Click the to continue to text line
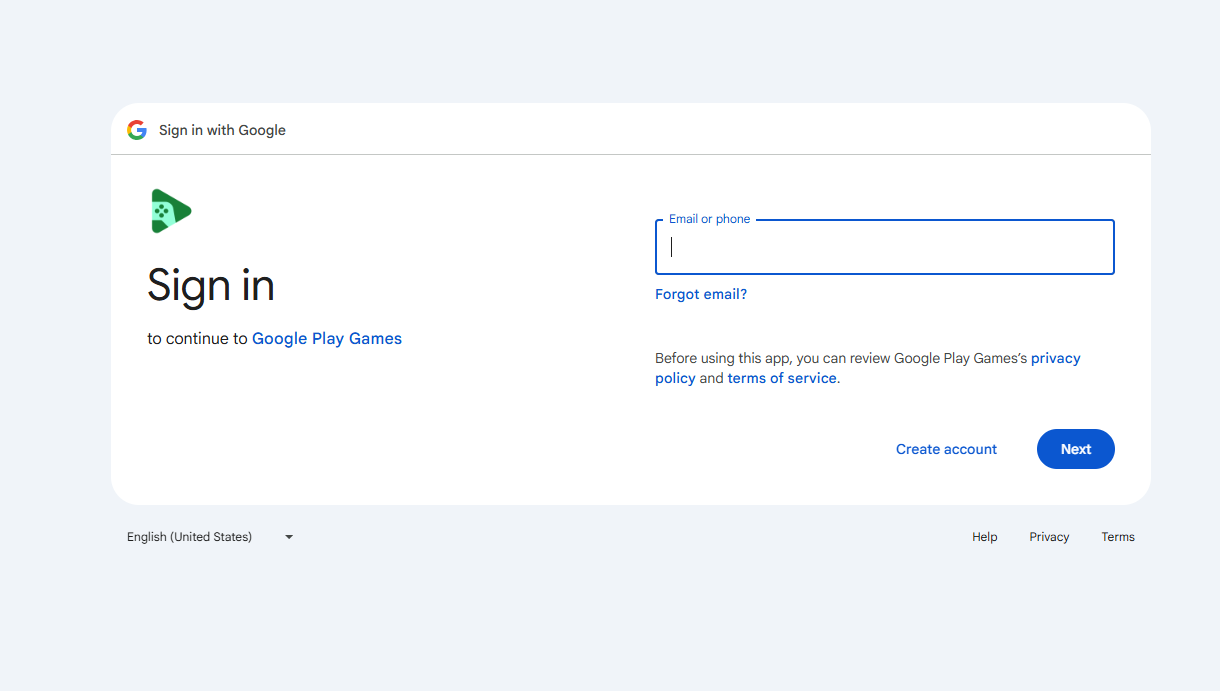The image size is (1220, 691). (x=197, y=338)
